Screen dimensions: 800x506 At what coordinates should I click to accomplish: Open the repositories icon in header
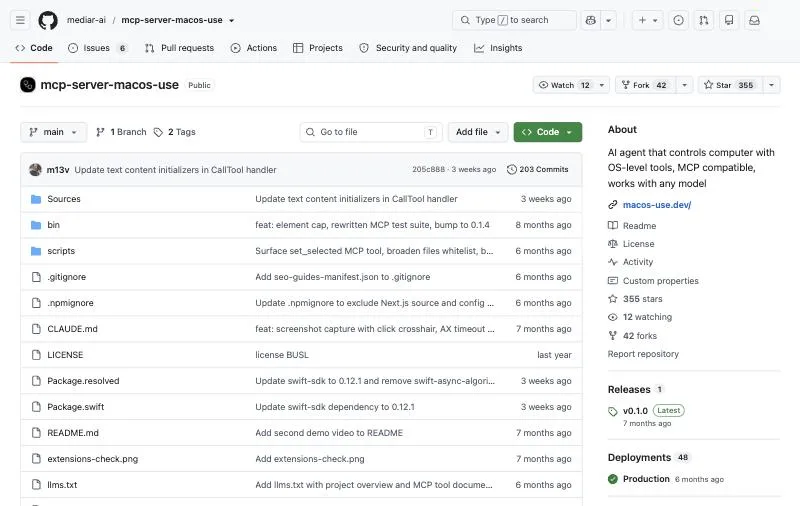729,20
